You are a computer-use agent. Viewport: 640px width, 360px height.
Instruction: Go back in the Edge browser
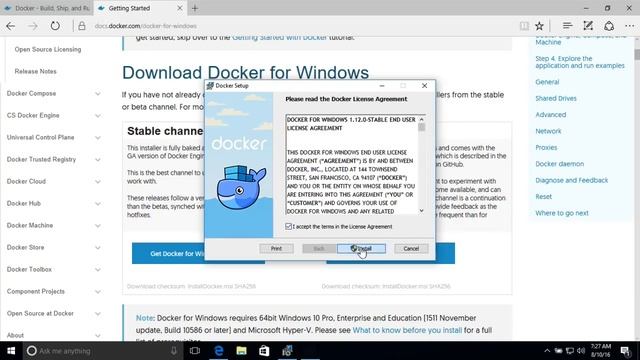(x=11, y=26)
